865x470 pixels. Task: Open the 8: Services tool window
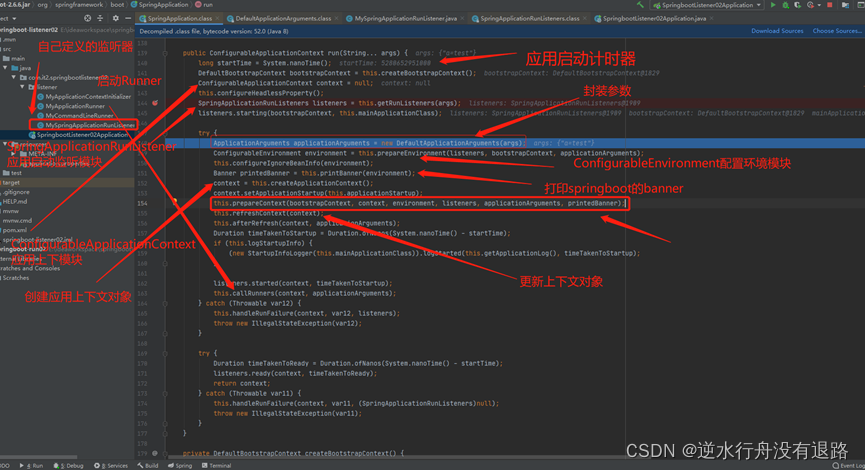tap(111, 466)
